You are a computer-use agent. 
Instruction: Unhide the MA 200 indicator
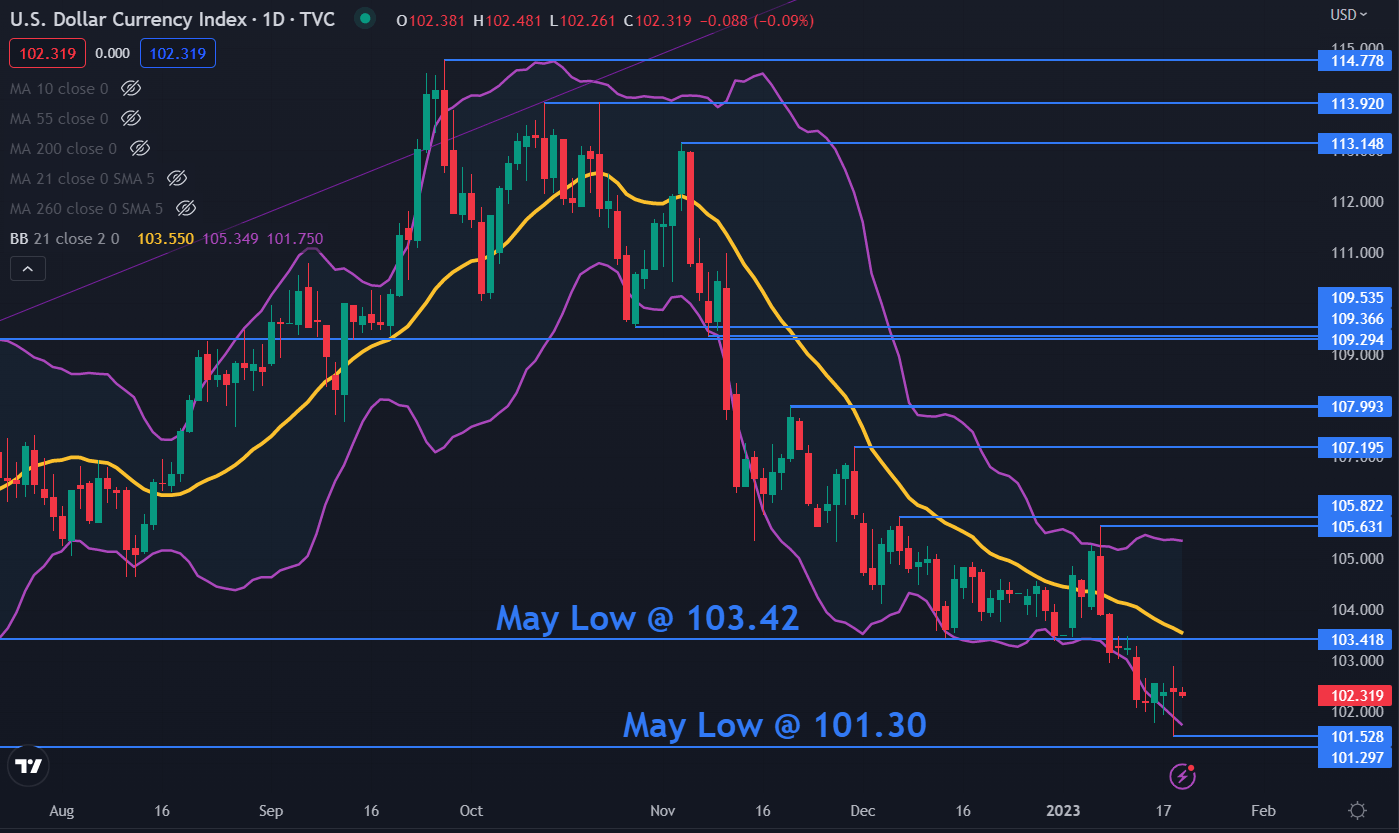[140, 149]
